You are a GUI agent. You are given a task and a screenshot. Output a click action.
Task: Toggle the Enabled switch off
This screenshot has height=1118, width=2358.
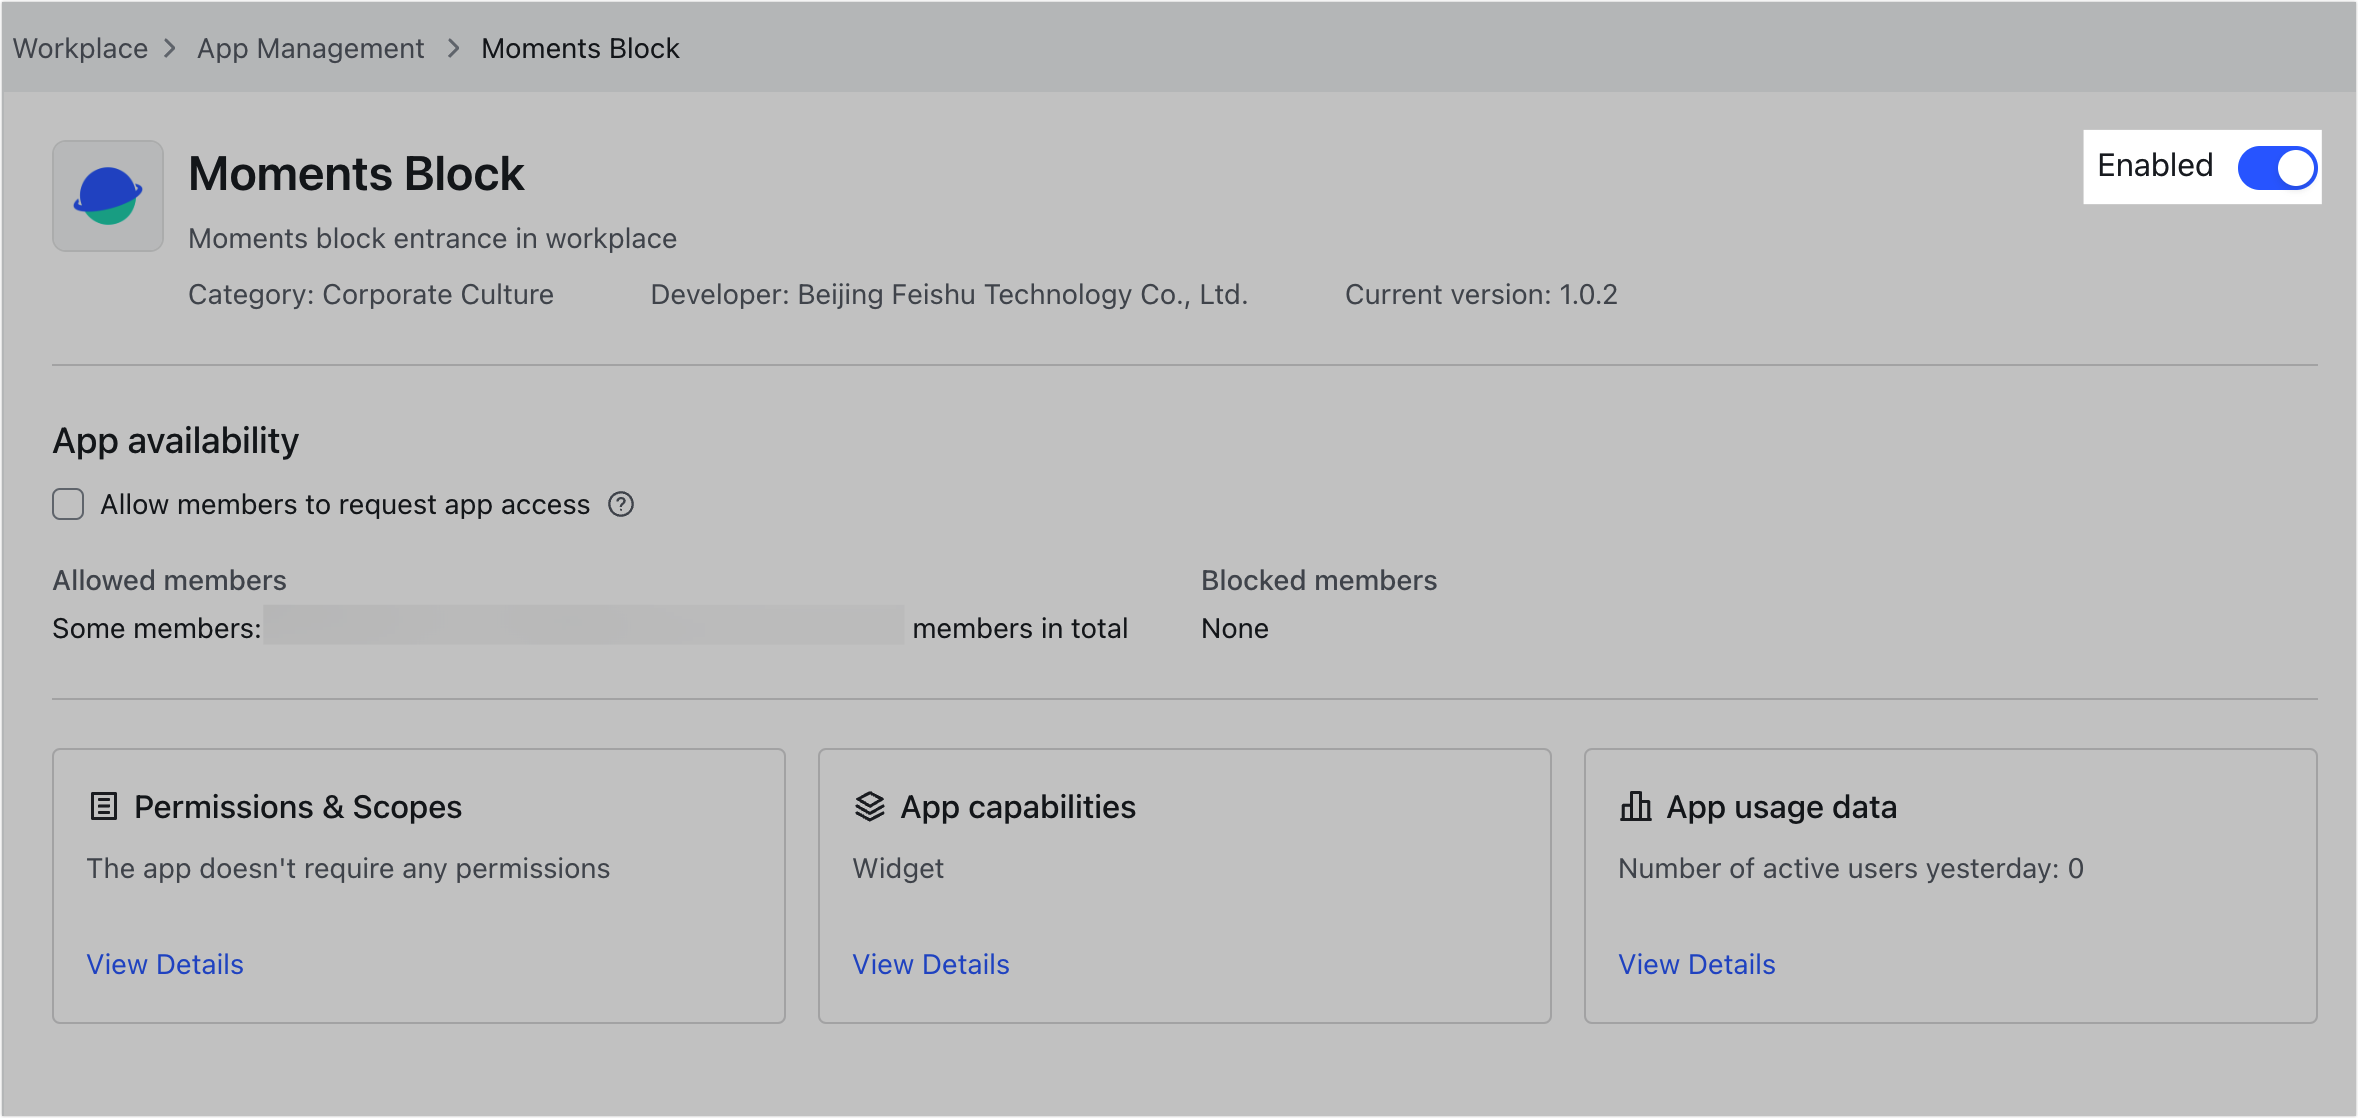point(2277,167)
